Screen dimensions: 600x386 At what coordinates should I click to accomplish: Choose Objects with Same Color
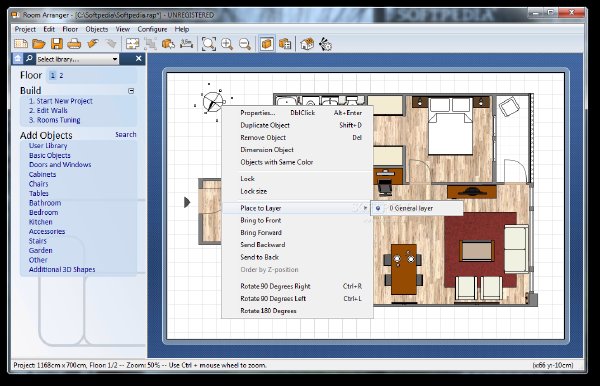[x=297, y=162]
